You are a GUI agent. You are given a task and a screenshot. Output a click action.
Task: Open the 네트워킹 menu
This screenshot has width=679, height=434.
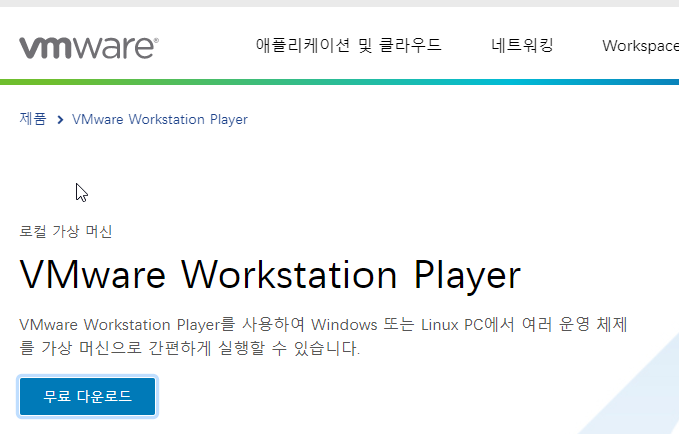pos(522,45)
